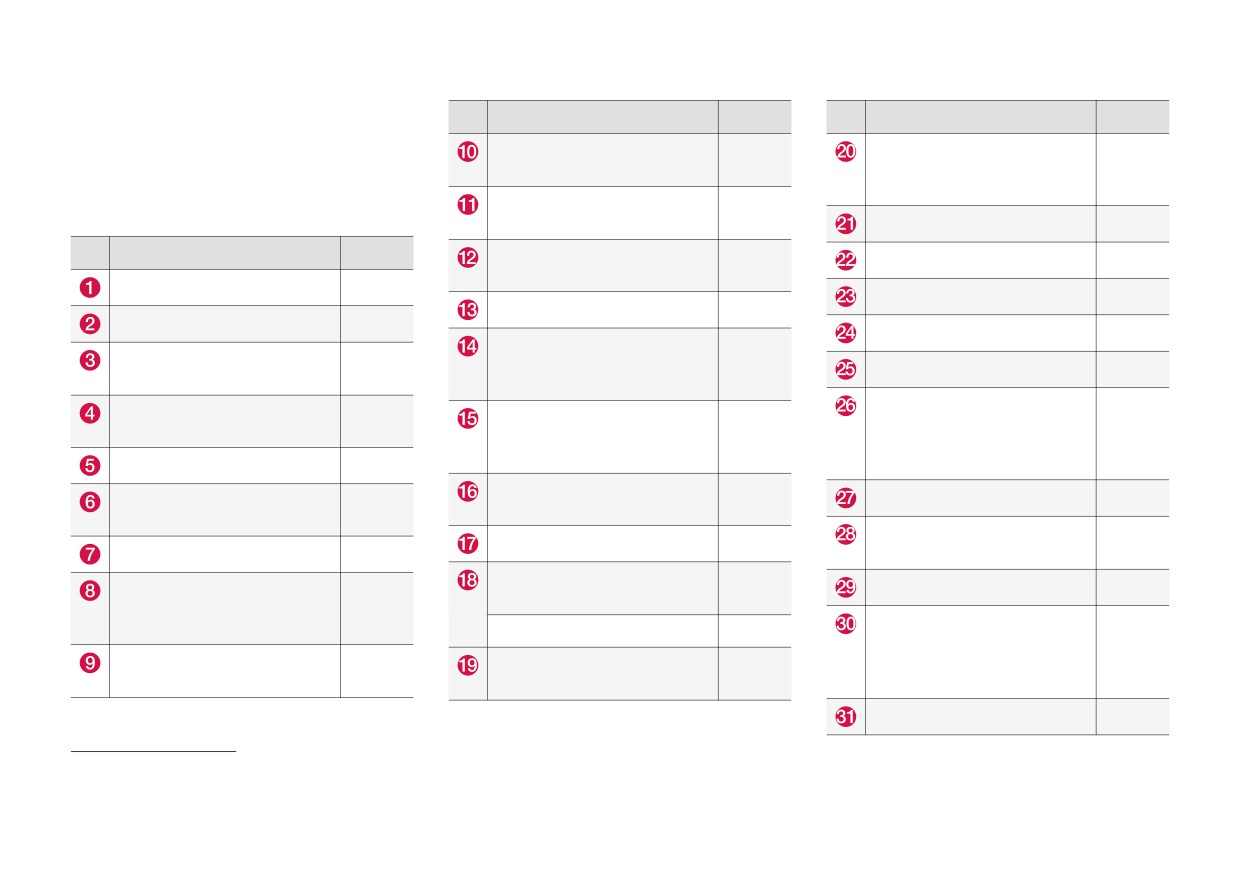The height and width of the screenshot is (872, 1239).
Task: Click the number 30 circle icon
Action: (846, 624)
